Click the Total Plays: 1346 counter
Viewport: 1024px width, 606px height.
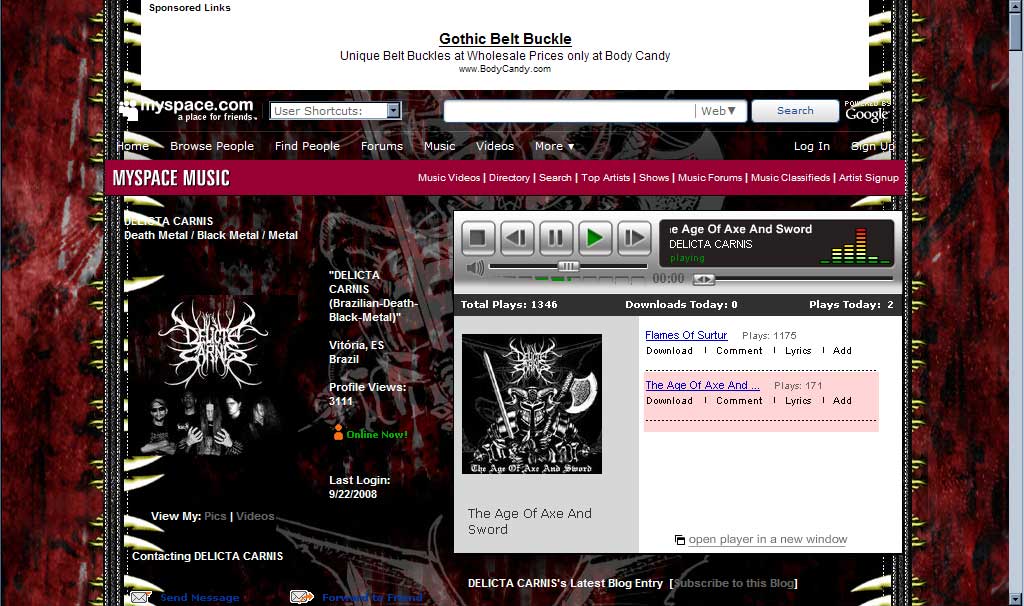[509, 304]
